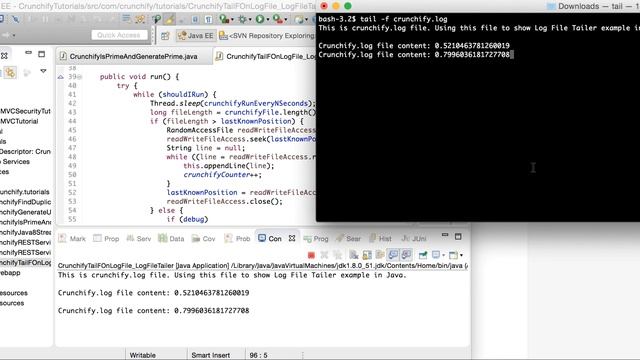This screenshot has height=360, width=640.
Task: Click the Open Perspective icon
Action: [165, 36]
